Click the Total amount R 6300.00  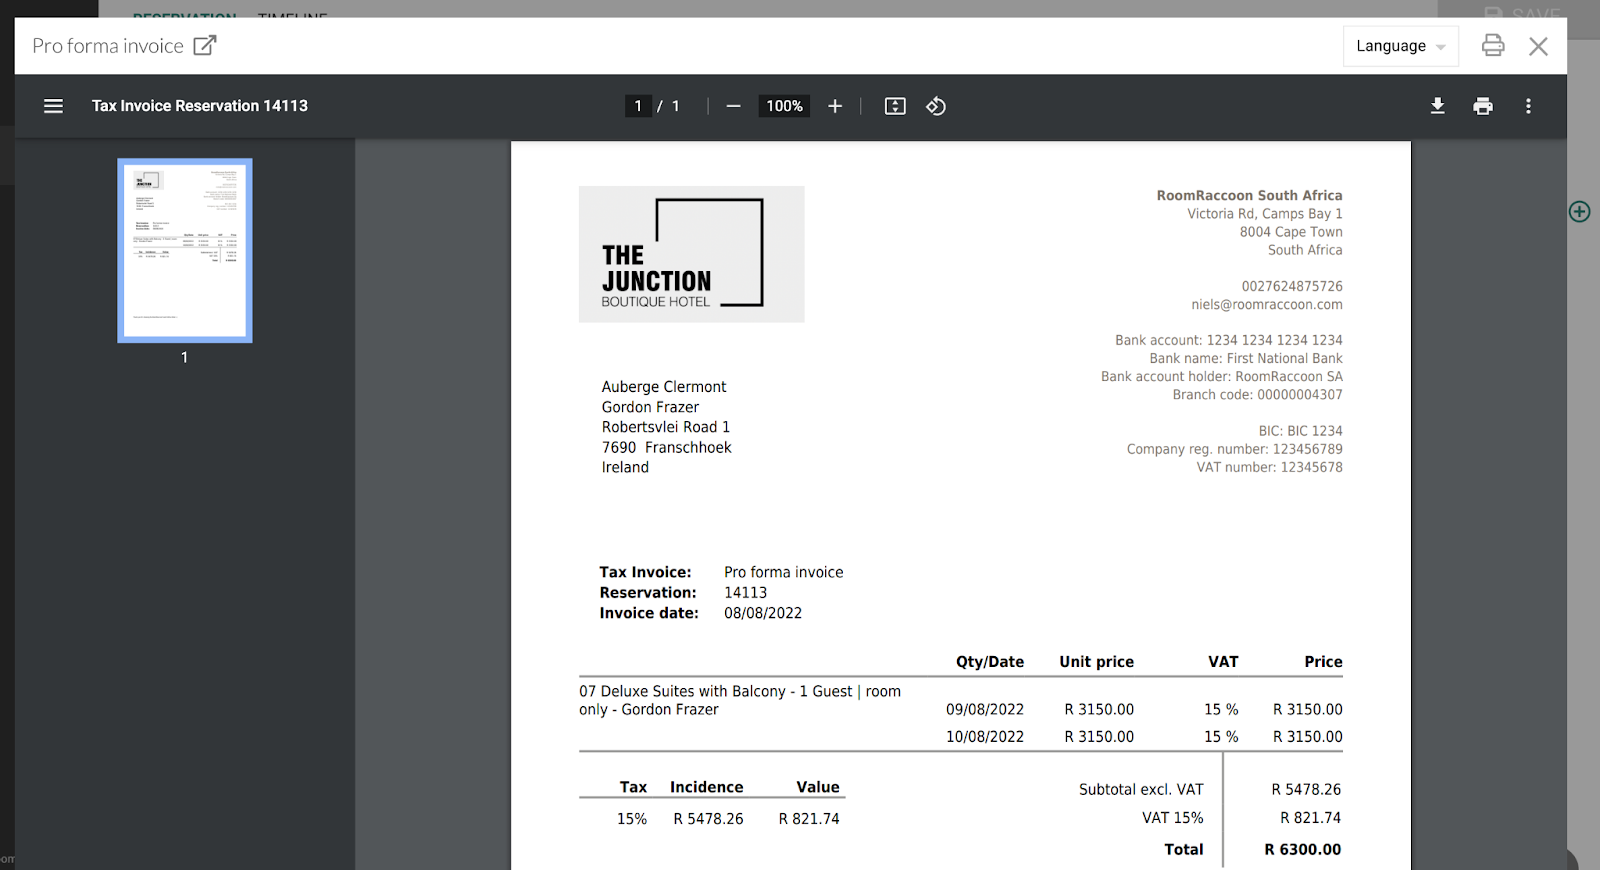click(x=1302, y=849)
